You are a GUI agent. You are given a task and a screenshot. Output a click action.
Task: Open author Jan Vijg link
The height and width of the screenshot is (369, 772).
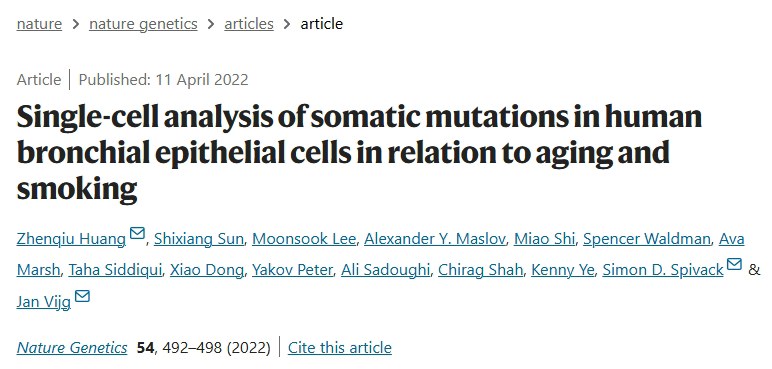point(44,302)
